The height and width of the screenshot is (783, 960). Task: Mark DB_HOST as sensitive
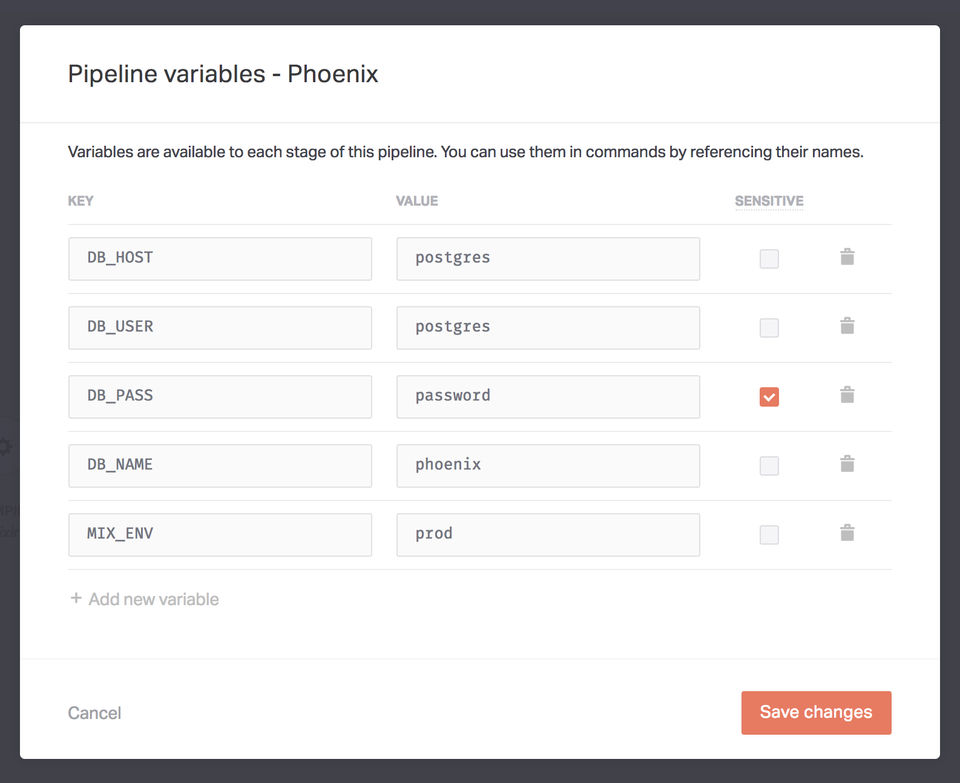pos(769,259)
